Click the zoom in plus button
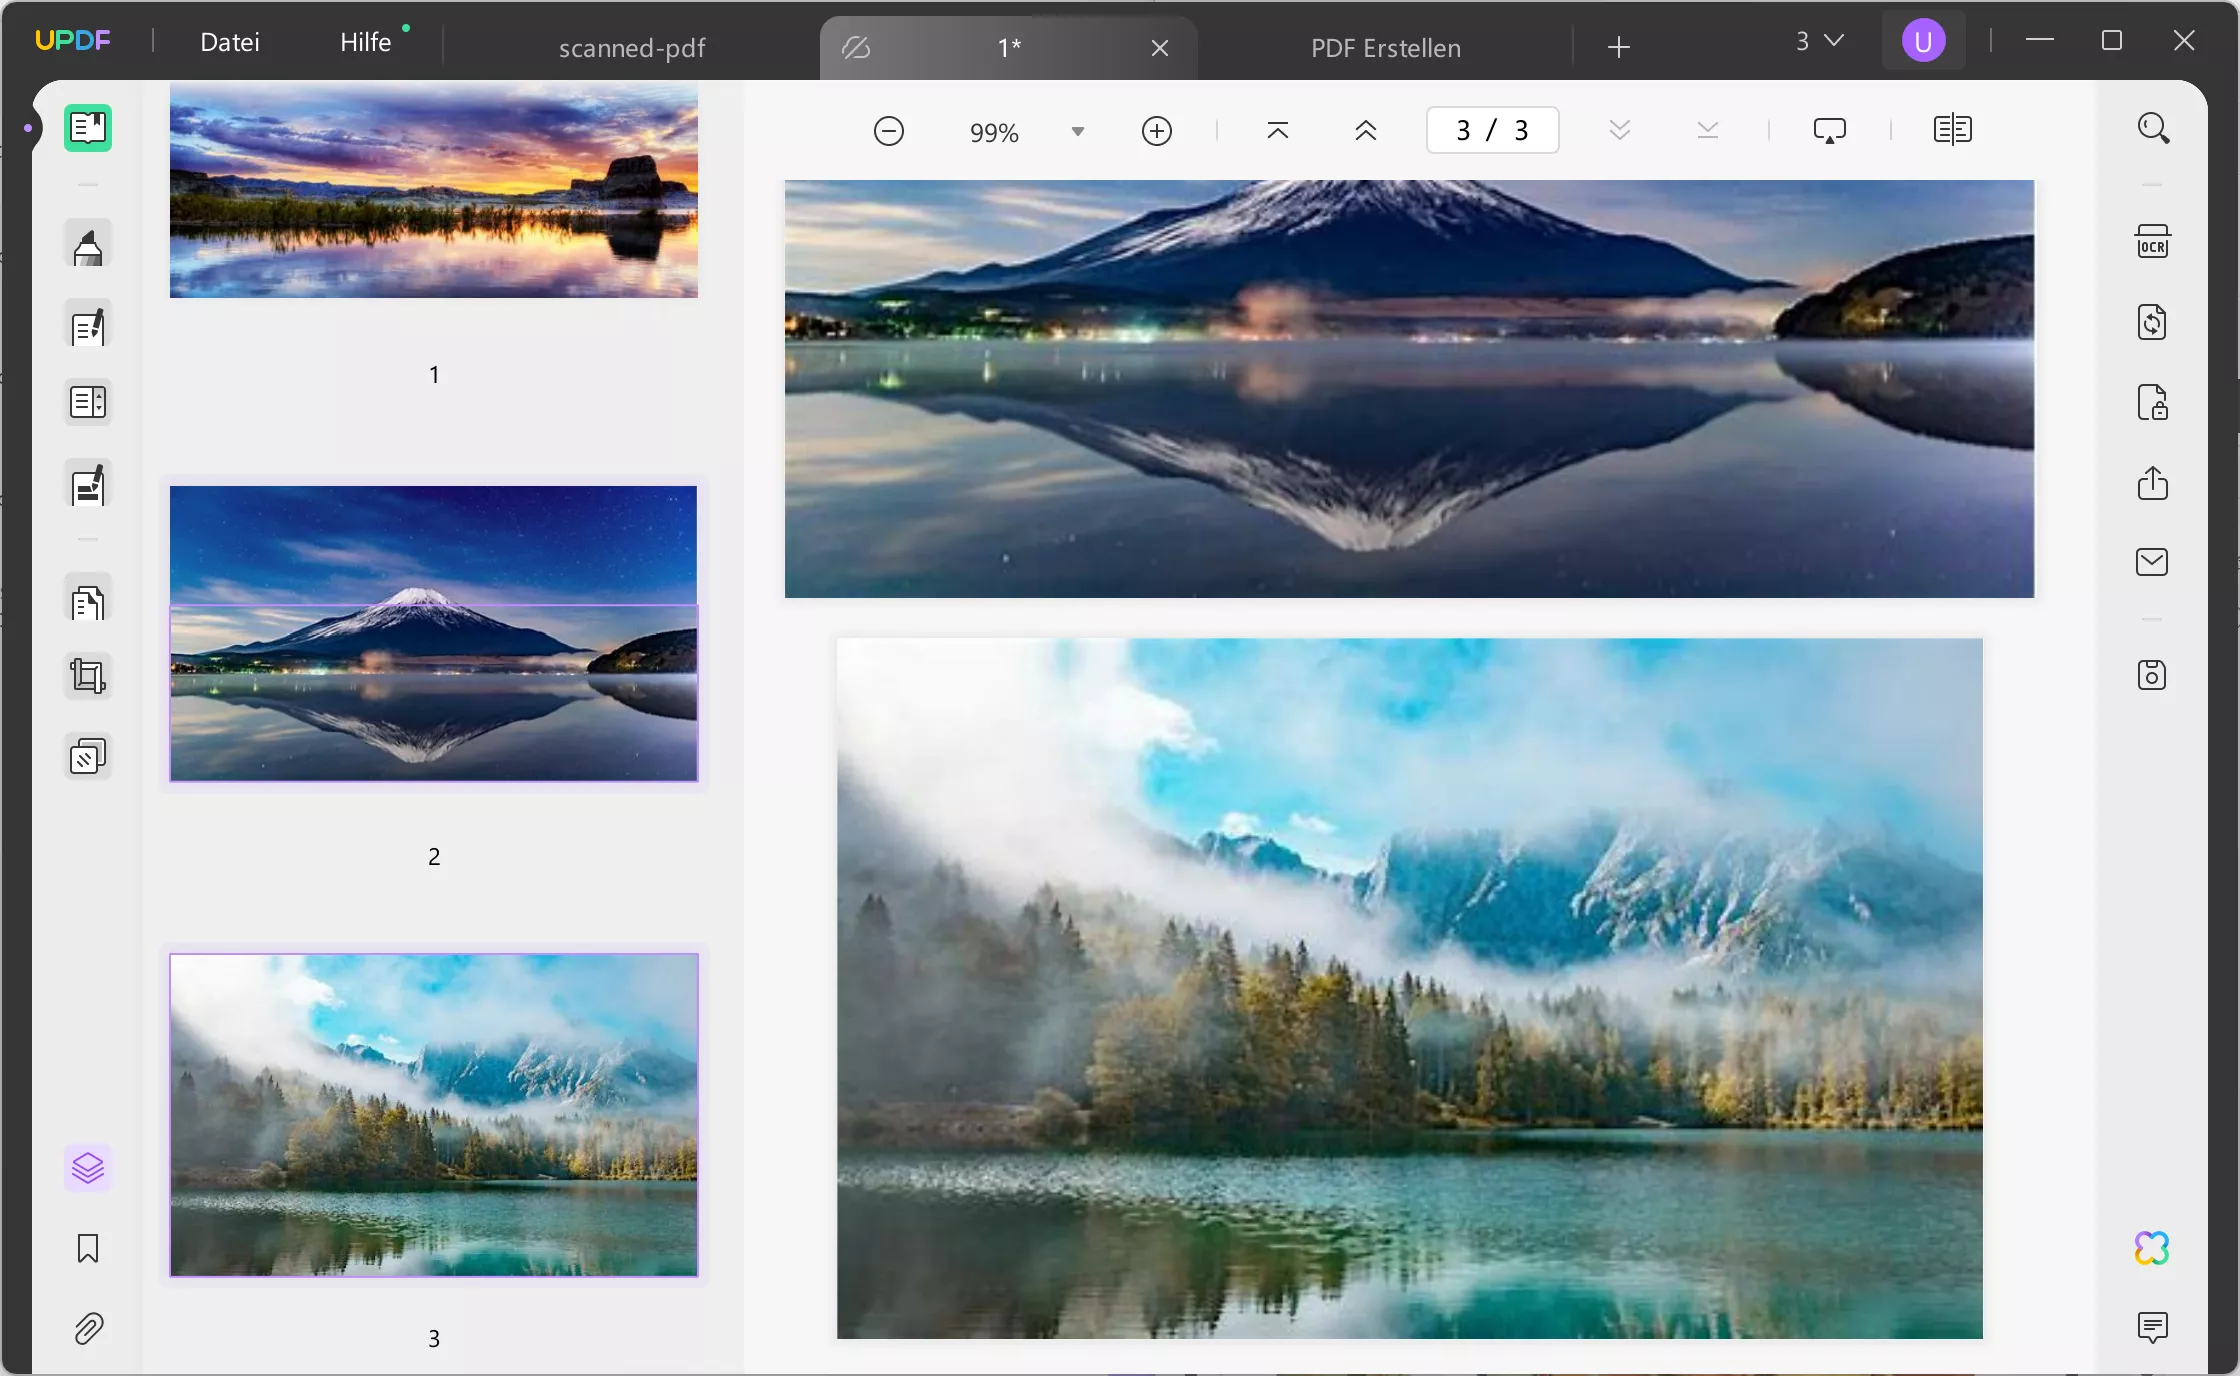Image resolution: width=2240 pixels, height=1376 pixels. pyautogui.click(x=1157, y=131)
